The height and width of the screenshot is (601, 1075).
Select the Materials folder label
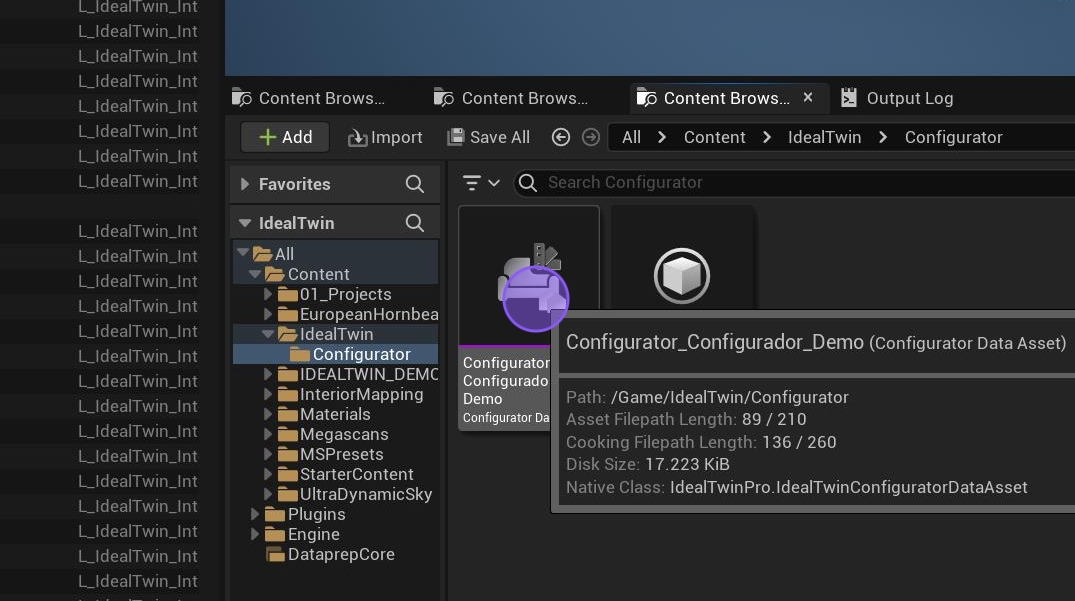click(335, 414)
